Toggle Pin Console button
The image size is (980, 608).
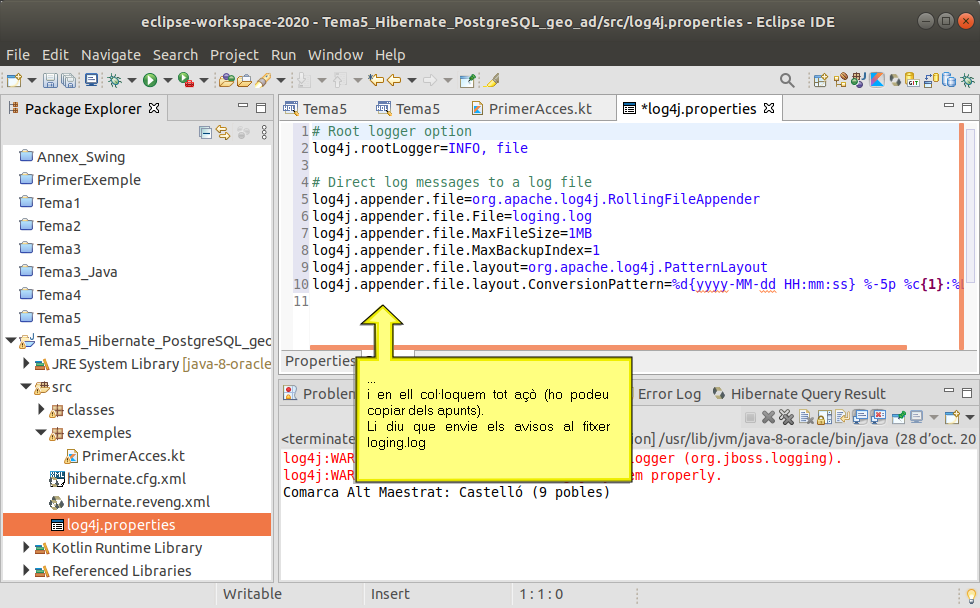coord(899,417)
